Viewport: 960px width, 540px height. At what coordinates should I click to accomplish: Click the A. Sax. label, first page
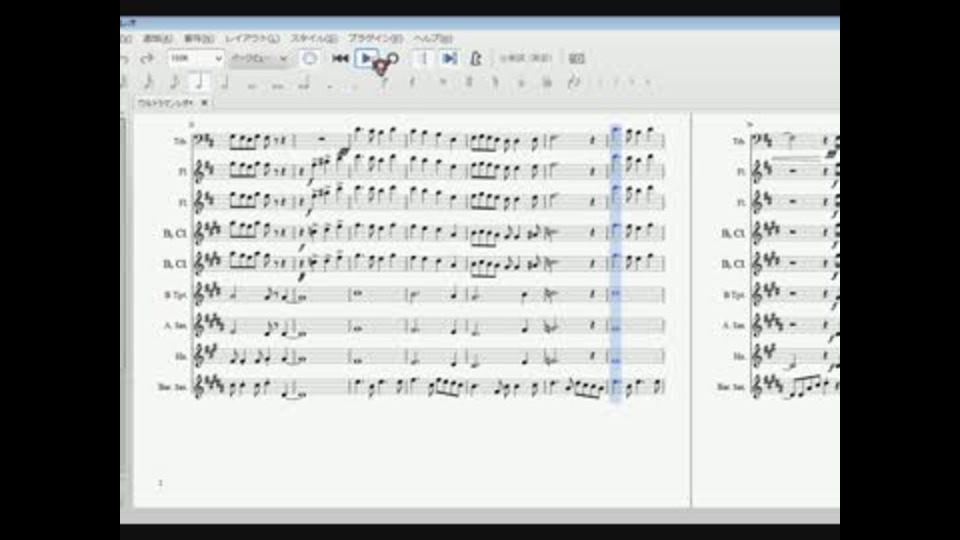point(175,326)
